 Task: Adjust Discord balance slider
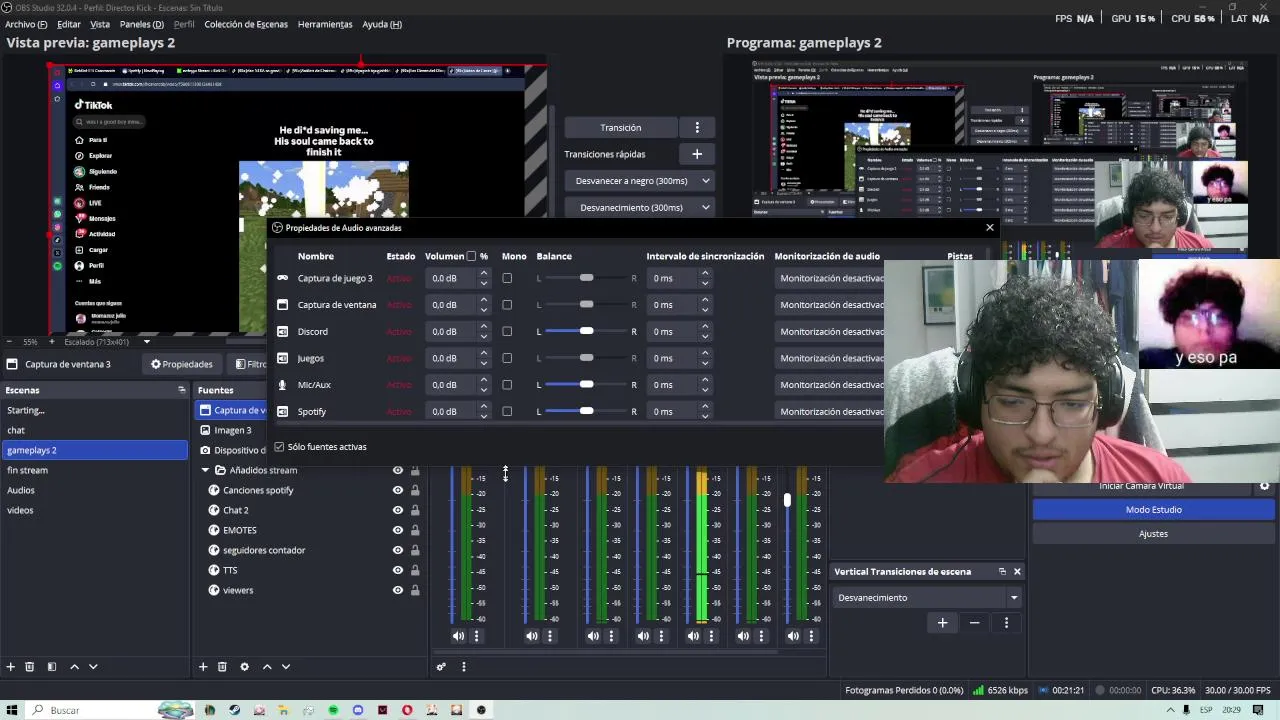(x=586, y=331)
